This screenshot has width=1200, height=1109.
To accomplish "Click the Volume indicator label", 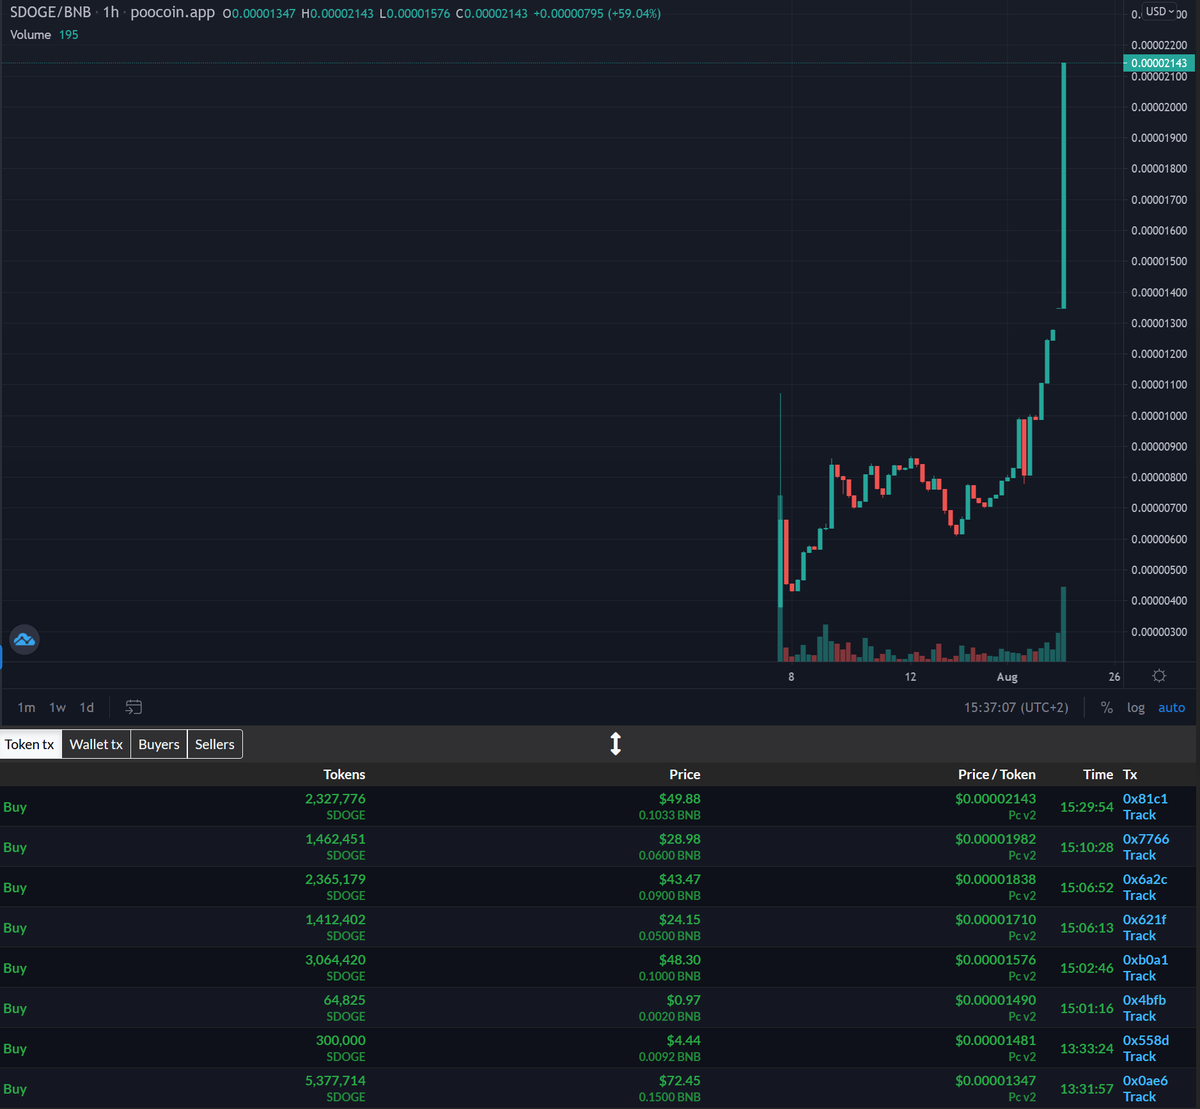I will click(30, 34).
